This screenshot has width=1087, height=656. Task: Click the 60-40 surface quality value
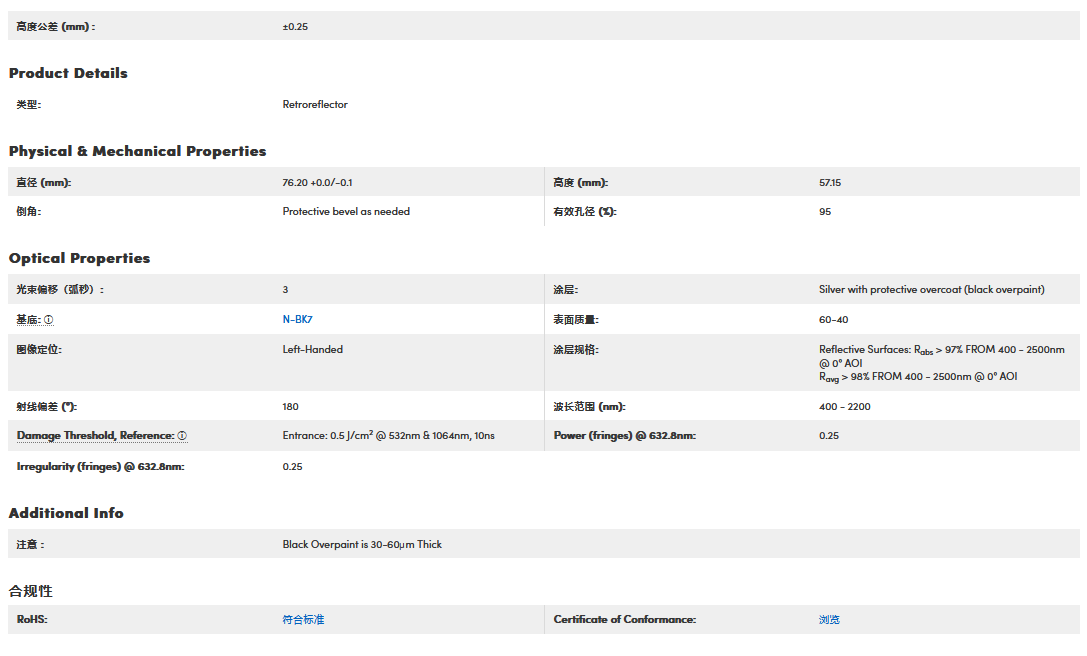pos(833,320)
